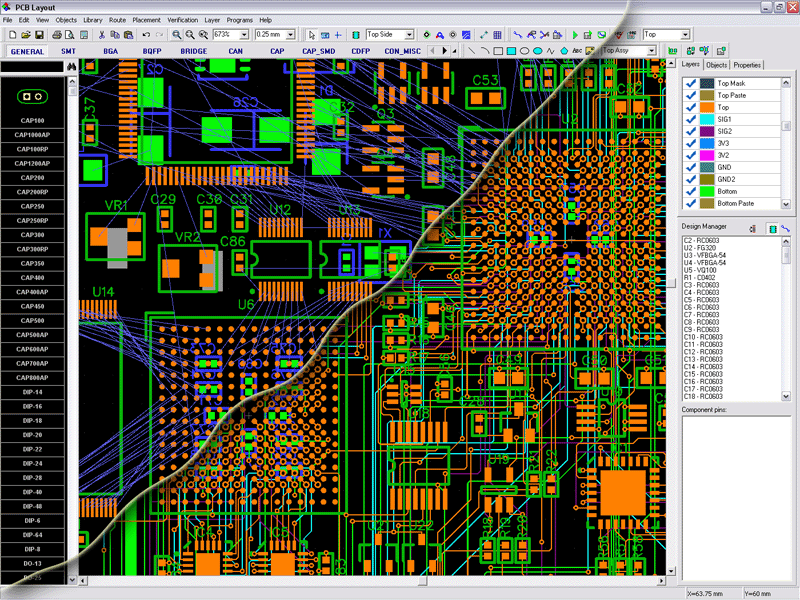The width and height of the screenshot is (800, 600).
Task: Create a new PCB file
Action: point(13,35)
